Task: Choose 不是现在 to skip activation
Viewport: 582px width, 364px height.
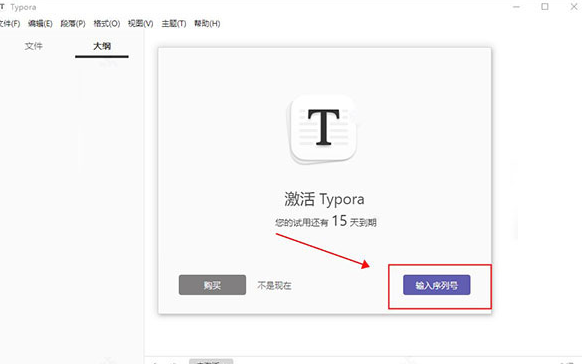Action: [274, 285]
